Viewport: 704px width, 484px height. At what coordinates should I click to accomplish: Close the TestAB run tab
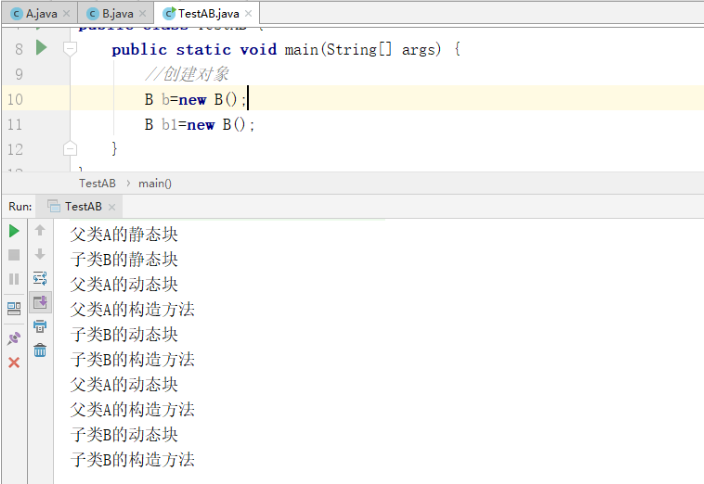tap(112, 207)
